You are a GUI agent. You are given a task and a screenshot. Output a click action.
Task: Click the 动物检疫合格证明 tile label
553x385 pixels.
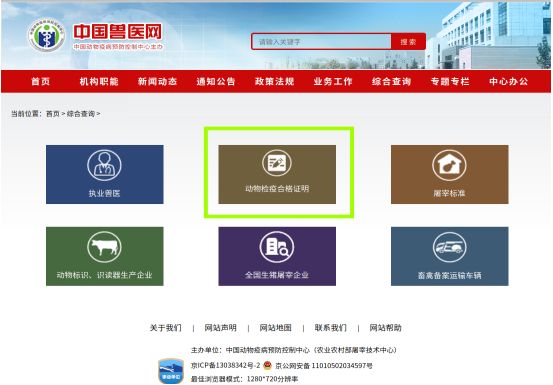pyautogui.click(x=277, y=189)
